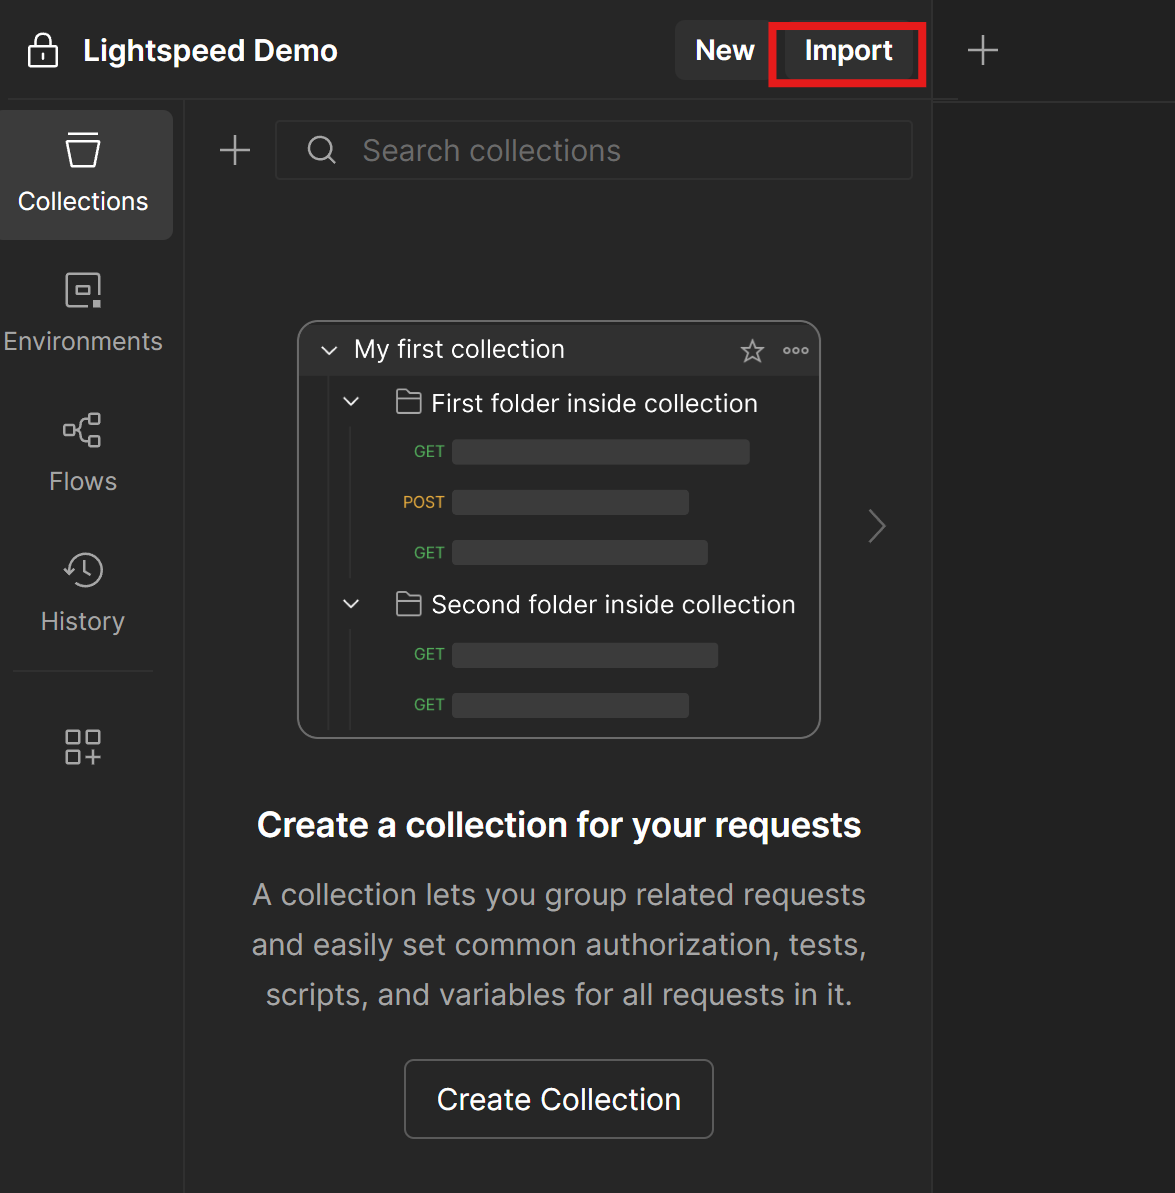Go to next onboarding slide arrow
Viewport: 1175px width, 1193px height.
[877, 526]
